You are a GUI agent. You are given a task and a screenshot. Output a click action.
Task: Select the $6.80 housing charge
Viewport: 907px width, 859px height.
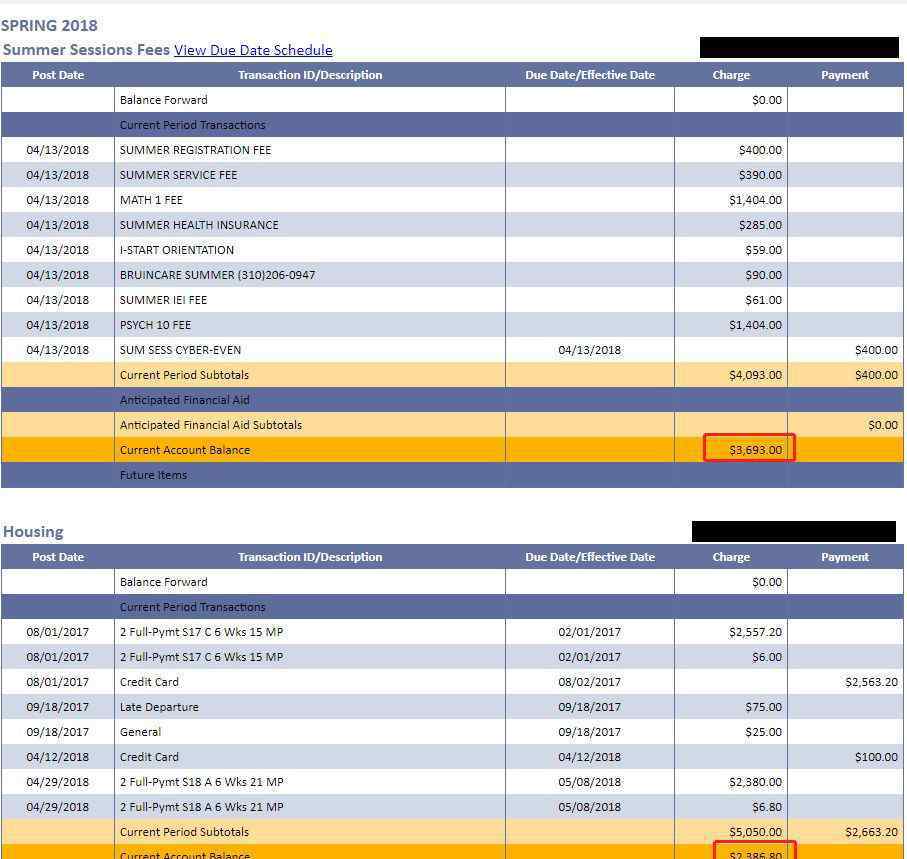point(767,807)
